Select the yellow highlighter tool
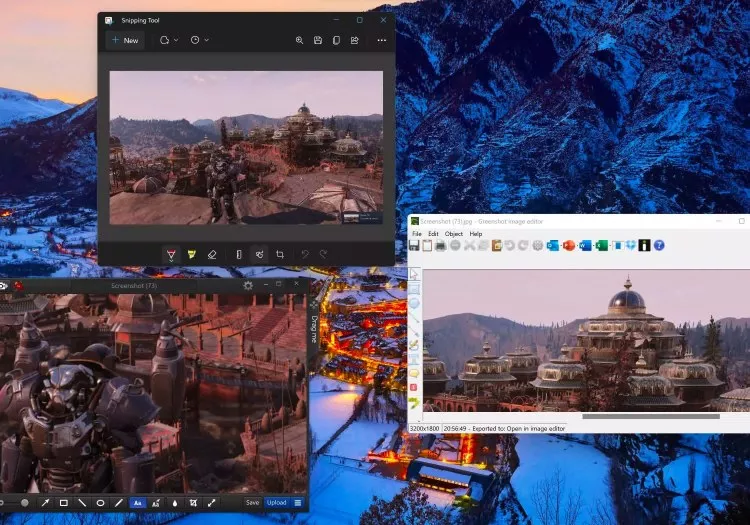Image resolution: width=750 pixels, height=525 pixels. pos(191,255)
